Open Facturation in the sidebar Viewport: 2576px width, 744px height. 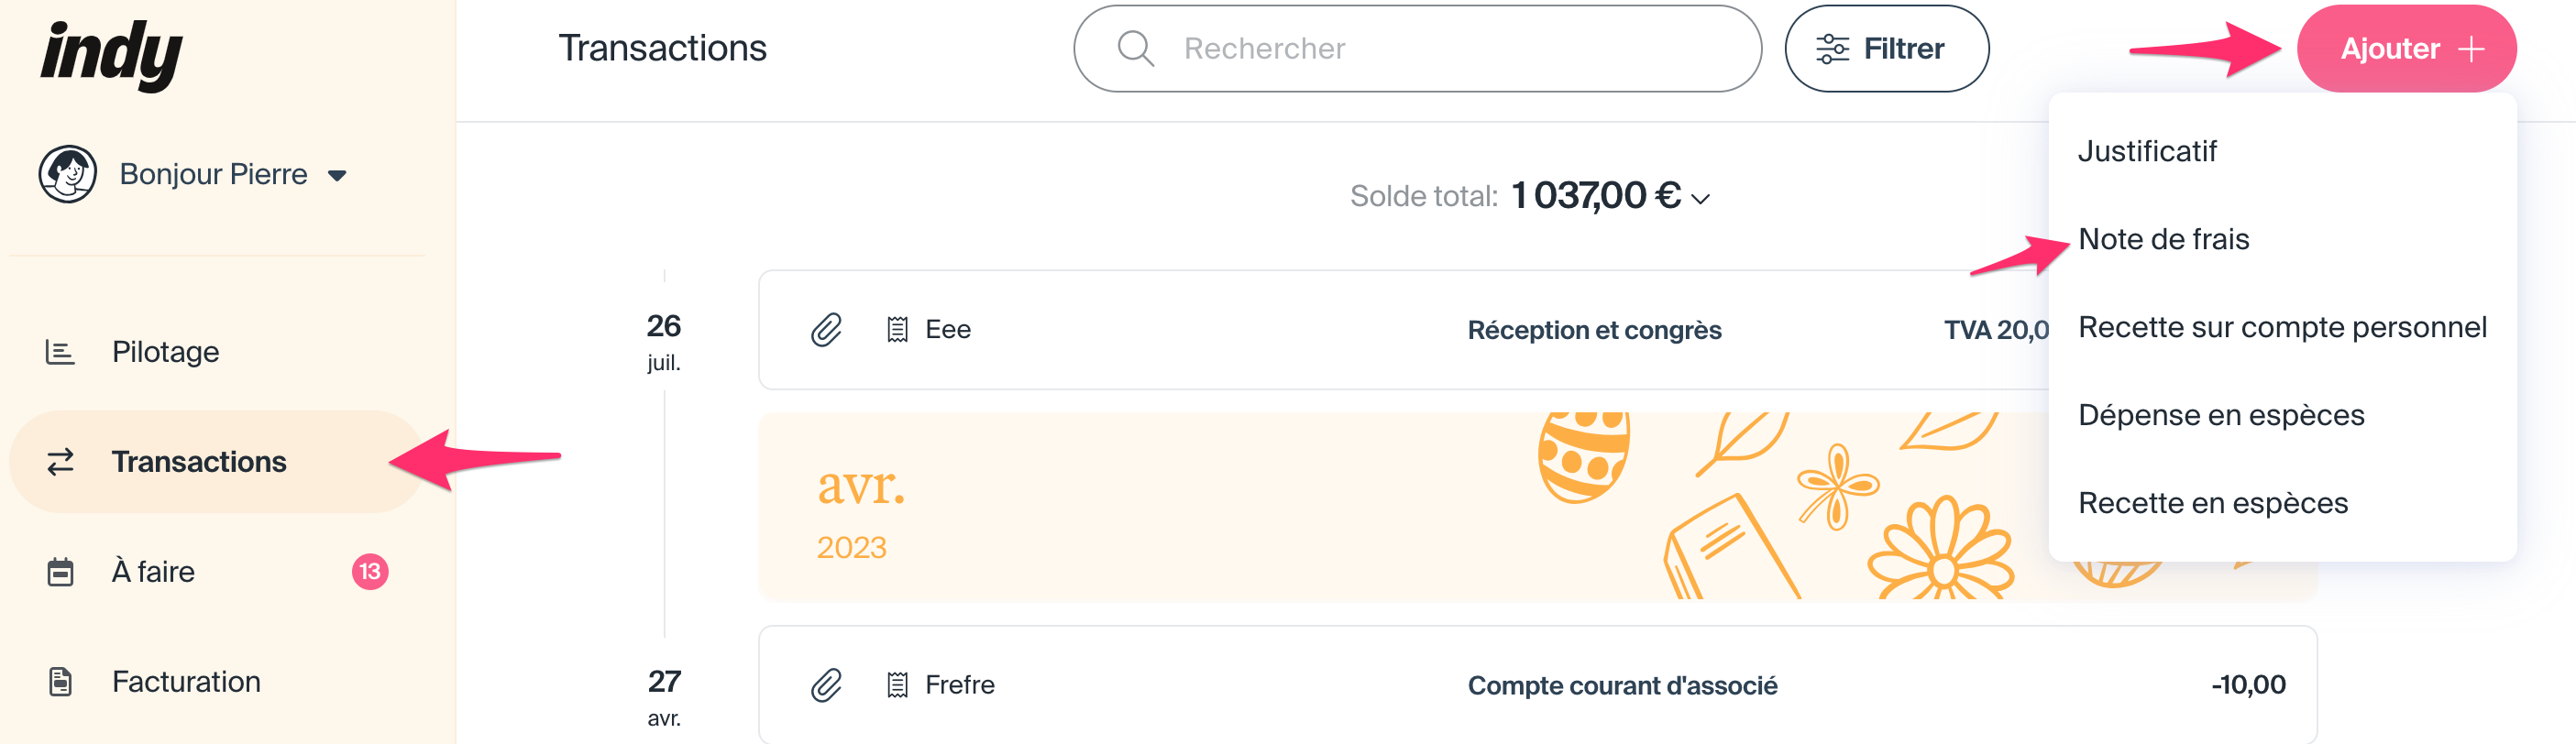tap(186, 682)
